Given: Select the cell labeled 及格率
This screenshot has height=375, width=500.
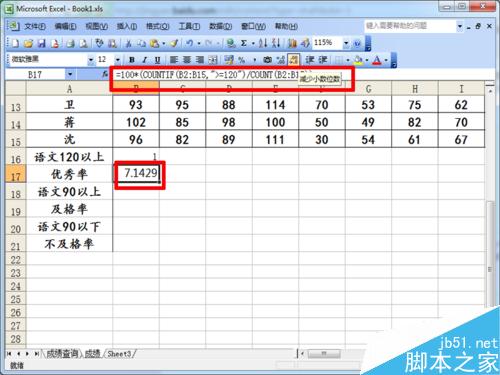Looking at the screenshot, I should 69,209.
